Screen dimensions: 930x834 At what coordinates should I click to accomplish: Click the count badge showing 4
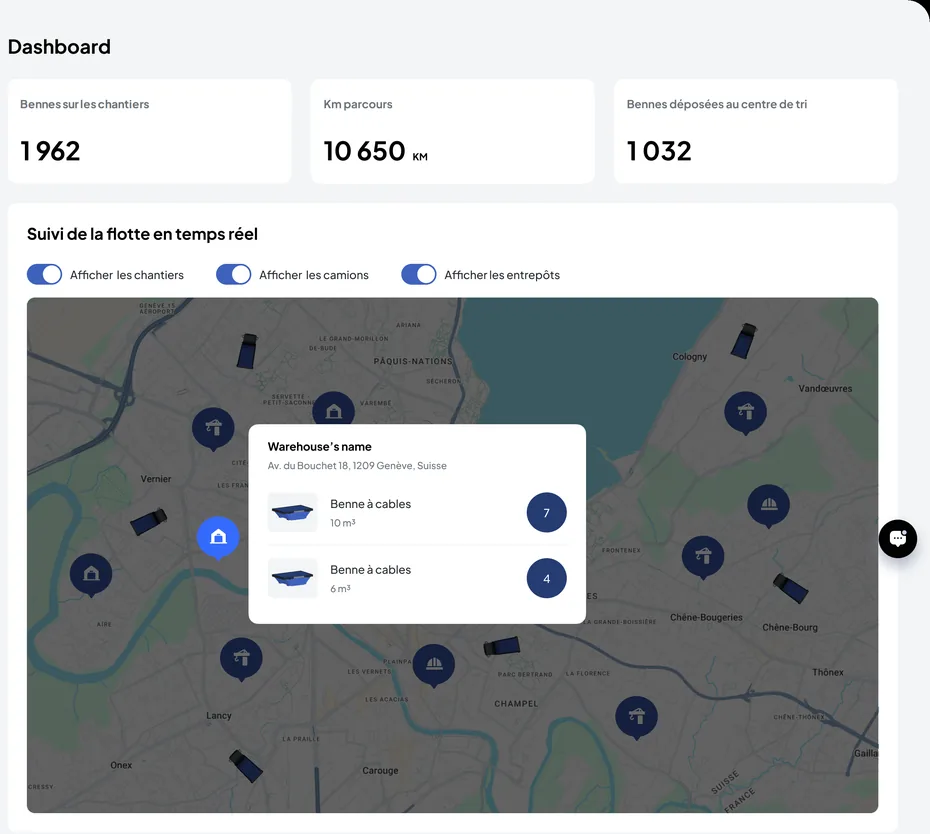coord(546,578)
